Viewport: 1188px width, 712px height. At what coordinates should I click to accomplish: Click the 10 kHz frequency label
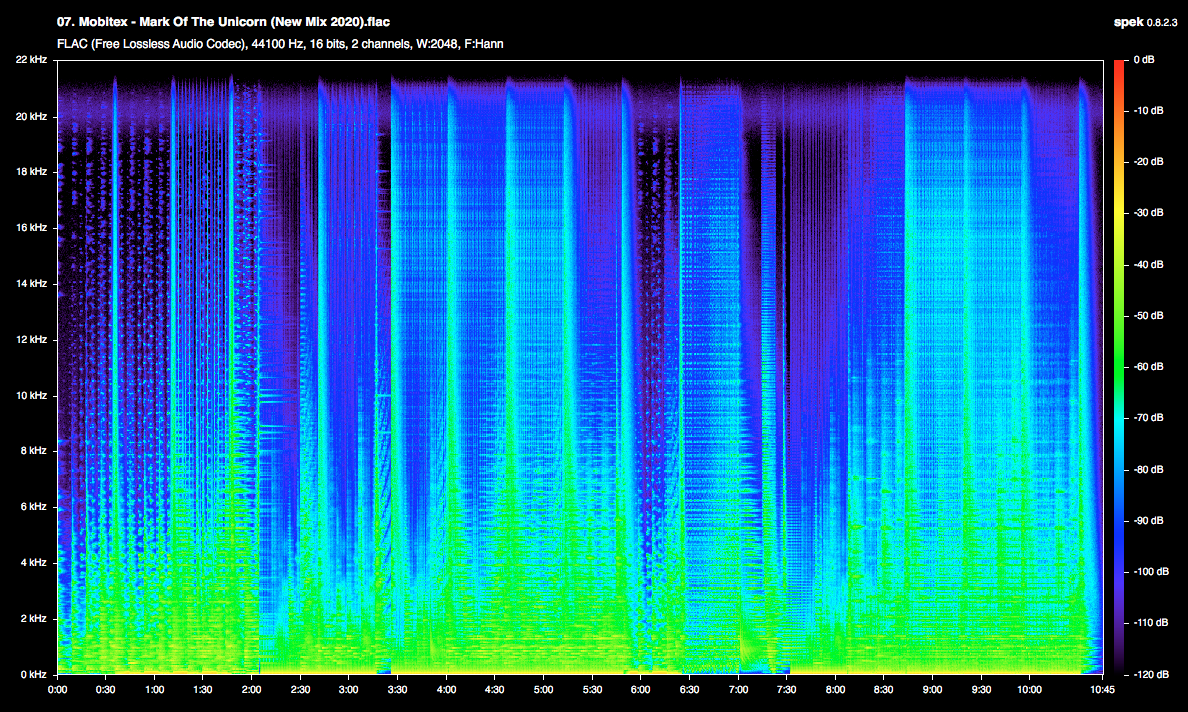pos(31,395)
